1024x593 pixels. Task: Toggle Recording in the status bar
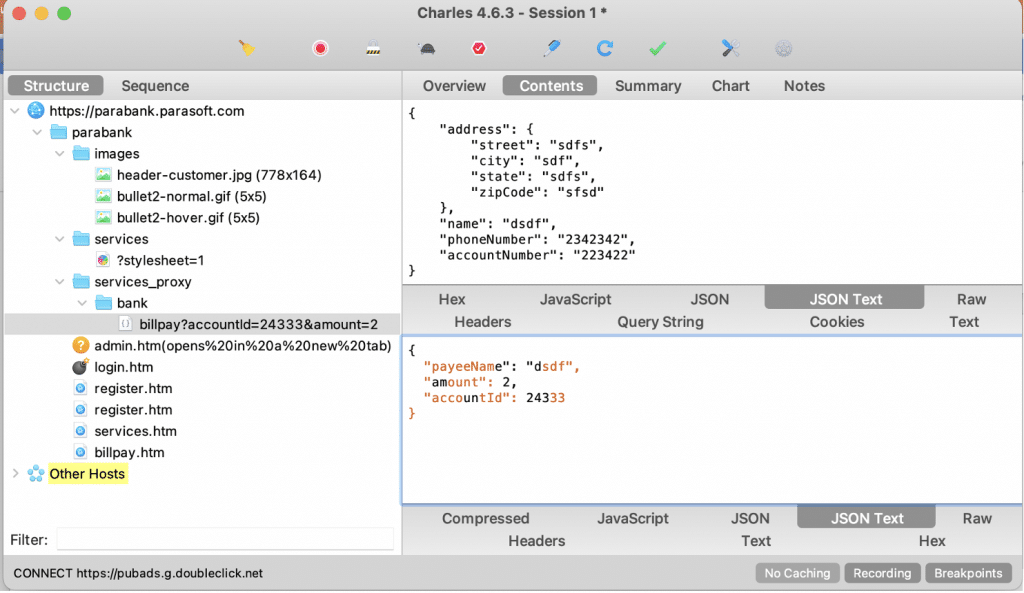click(x=882, y=573)
